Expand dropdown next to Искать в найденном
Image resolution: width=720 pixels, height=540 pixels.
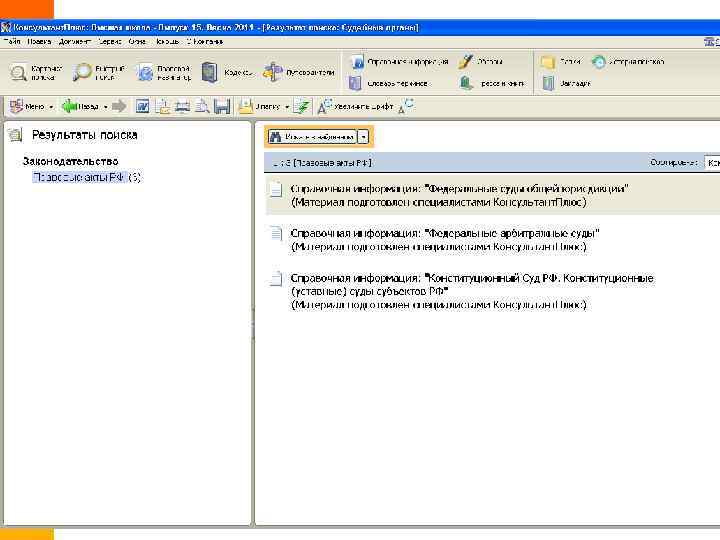point(363,137)
